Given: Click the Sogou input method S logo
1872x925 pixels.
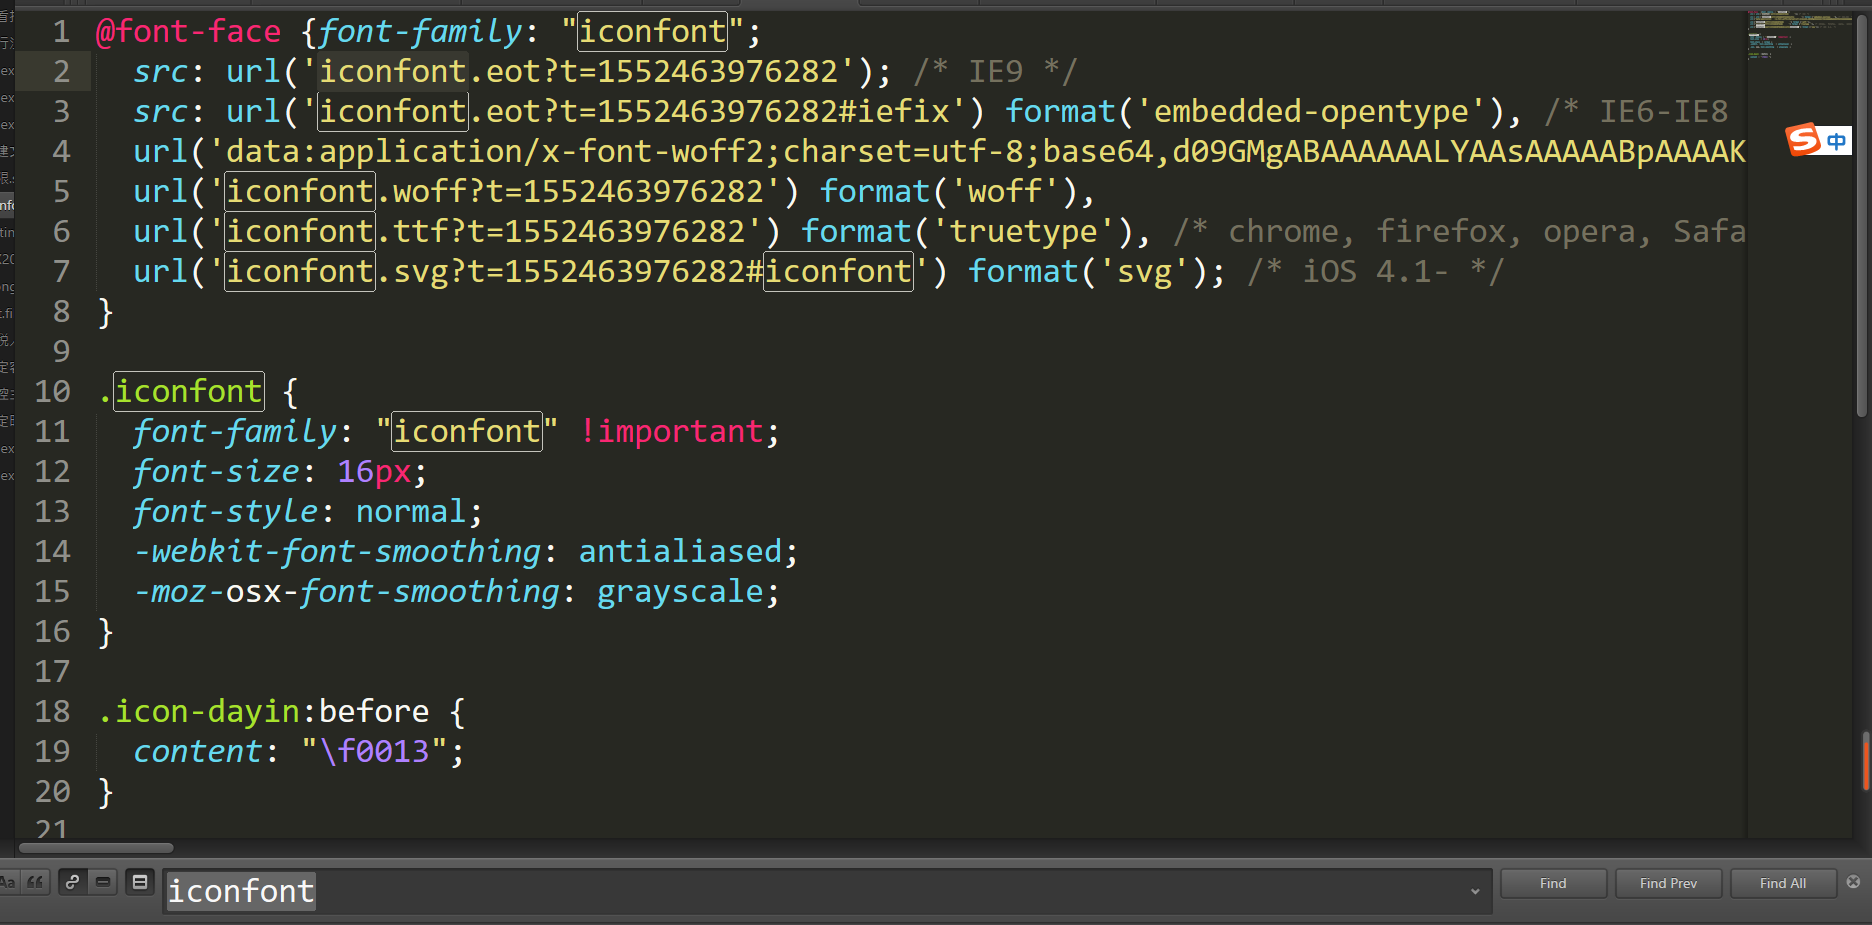Looking at the screenshot, I should pyautogui.click(x=1803, y=140).
